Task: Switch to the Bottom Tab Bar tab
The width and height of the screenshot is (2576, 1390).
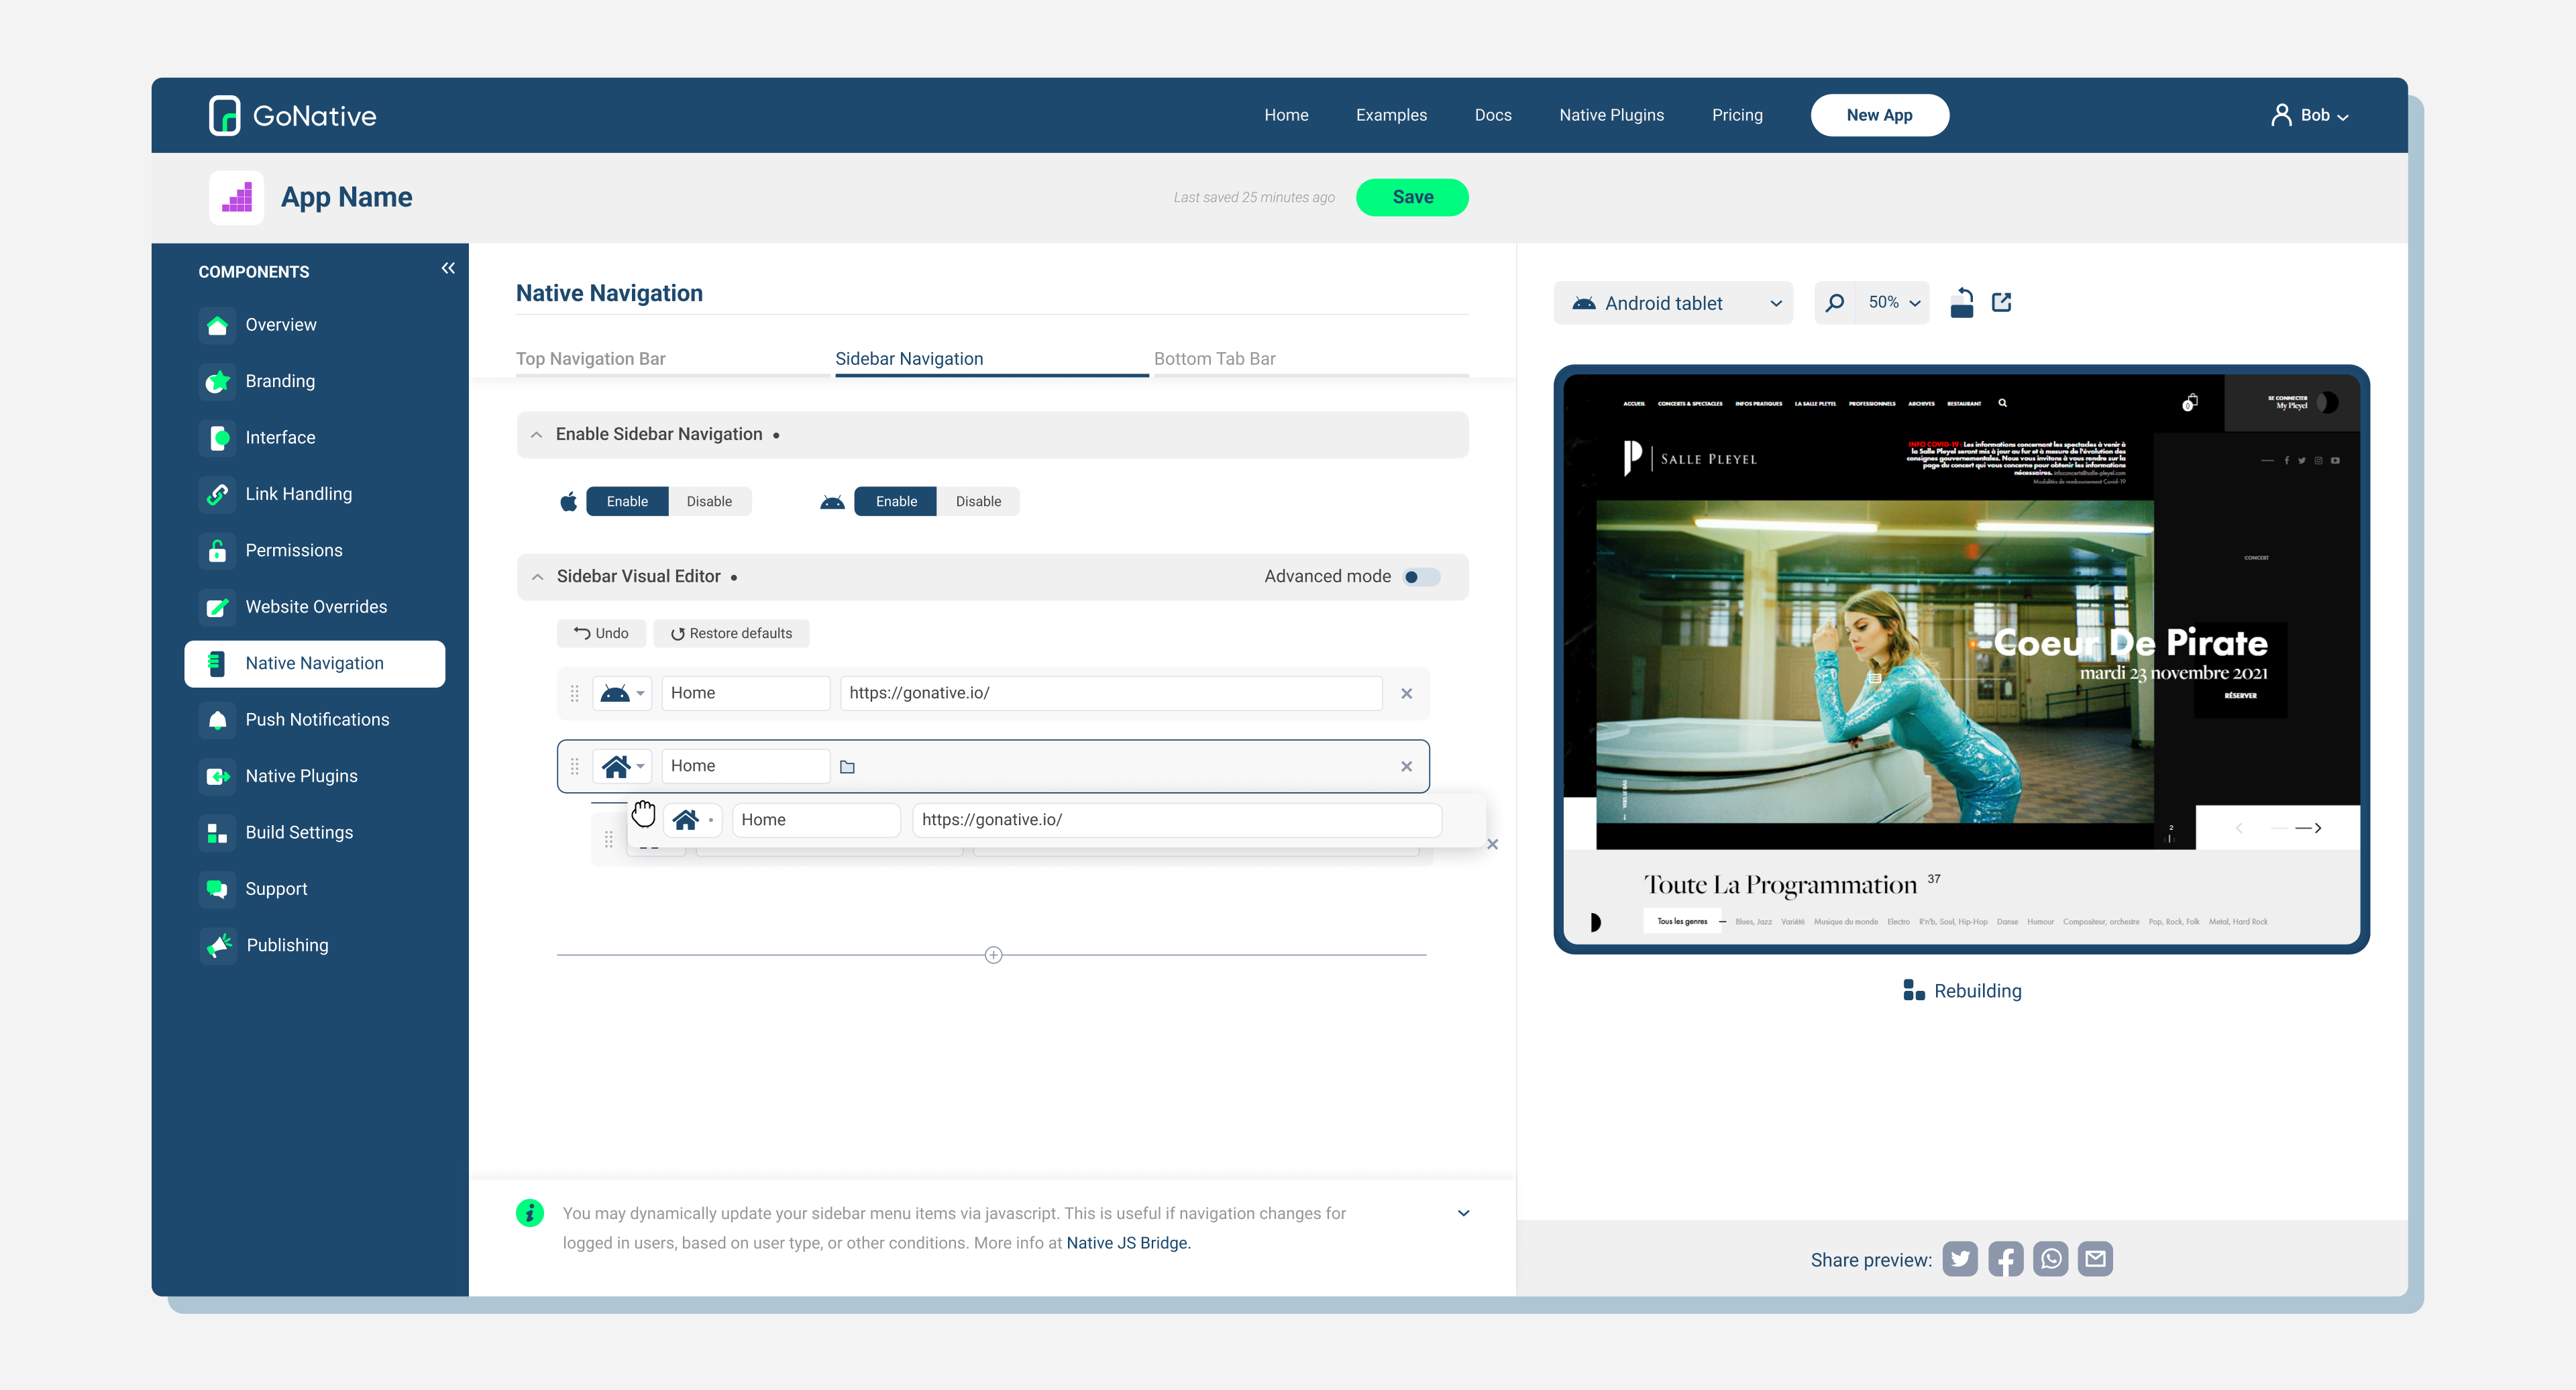Action: [1214, 358]
